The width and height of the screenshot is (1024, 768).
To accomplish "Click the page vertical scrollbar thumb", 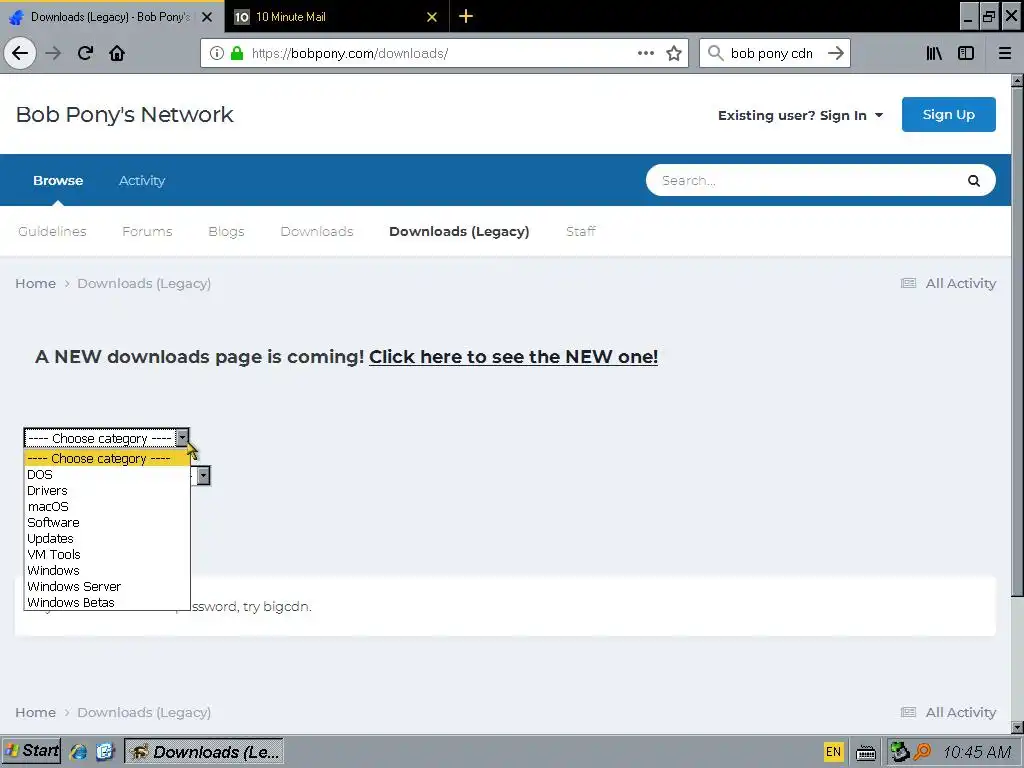I will [x=1017, y=341].
